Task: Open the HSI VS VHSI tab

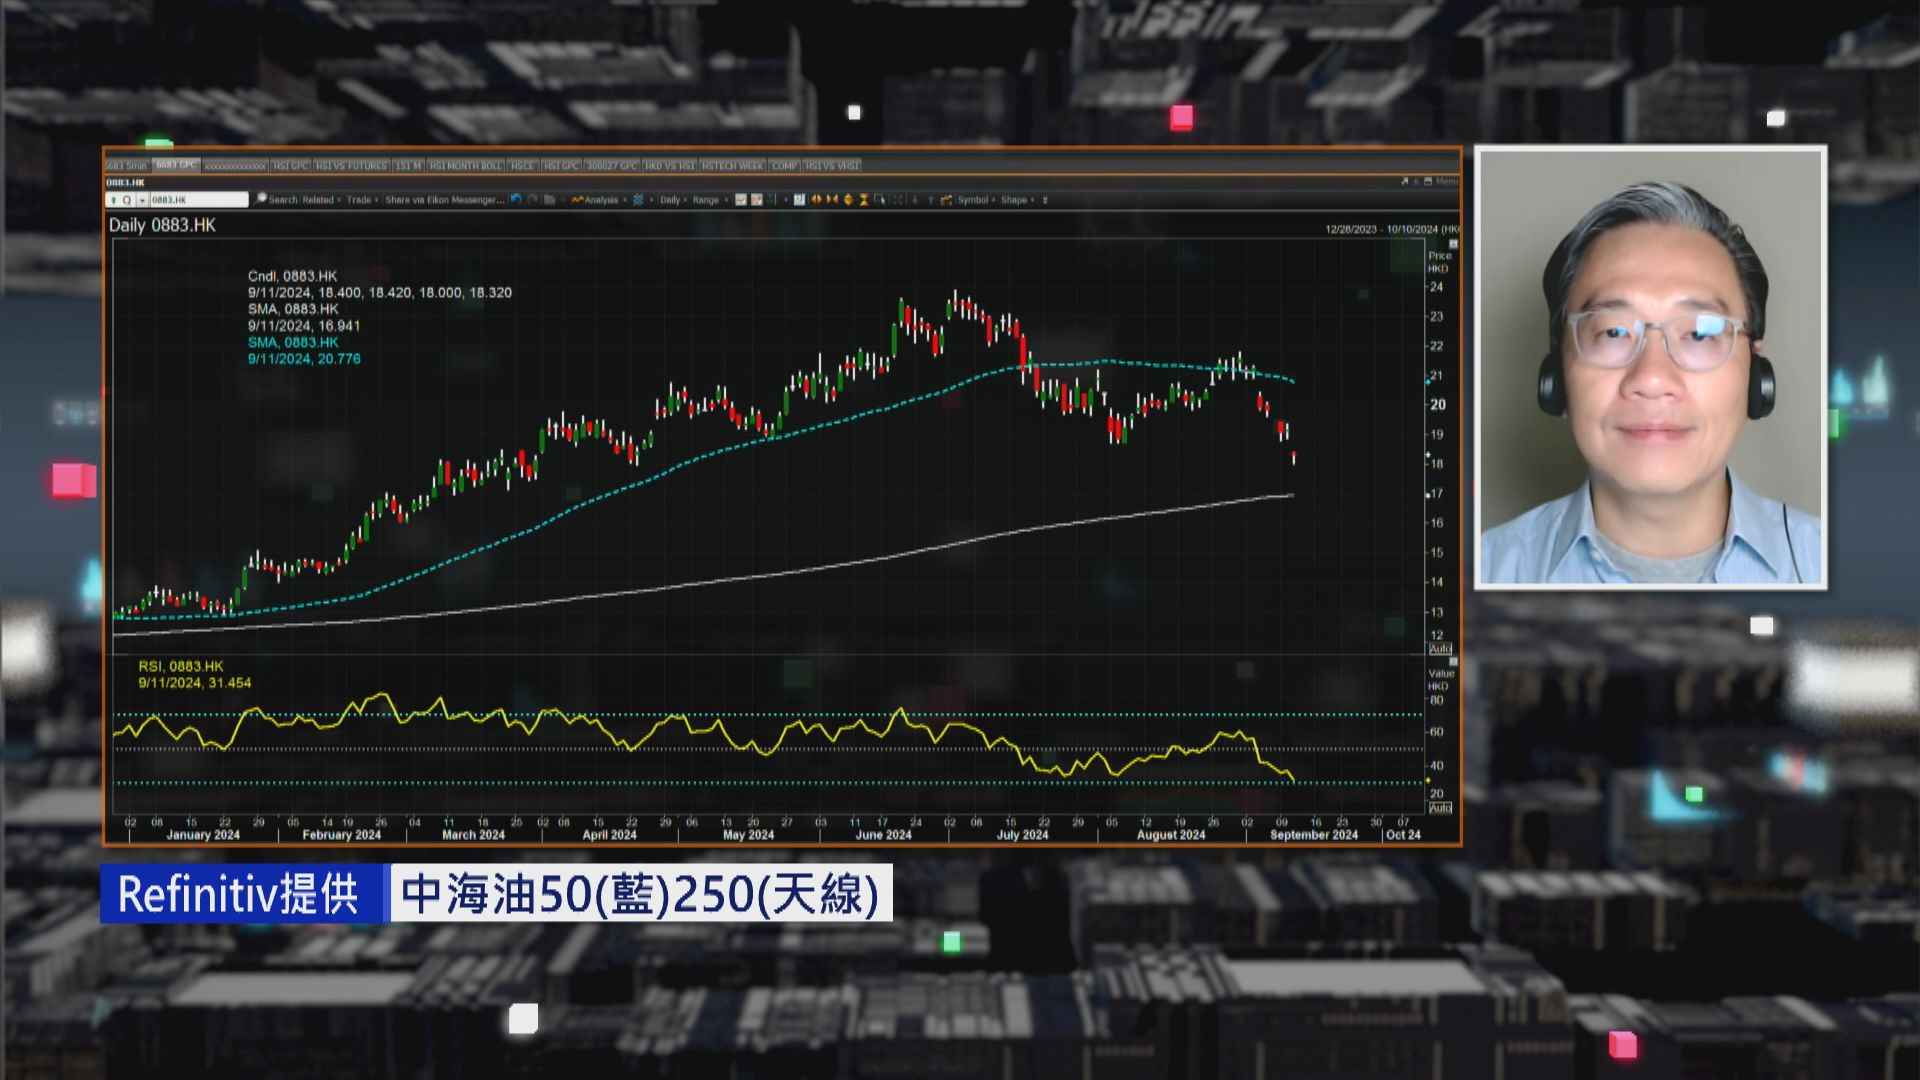Action: (x=832, y=165)
